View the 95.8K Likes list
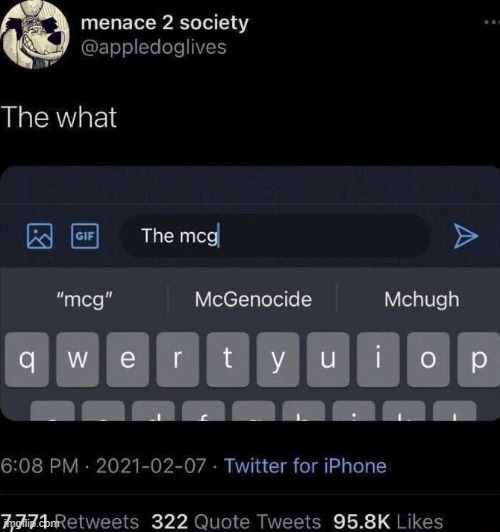Viewport: 500px width, 532px height. (x=388, y=521)
